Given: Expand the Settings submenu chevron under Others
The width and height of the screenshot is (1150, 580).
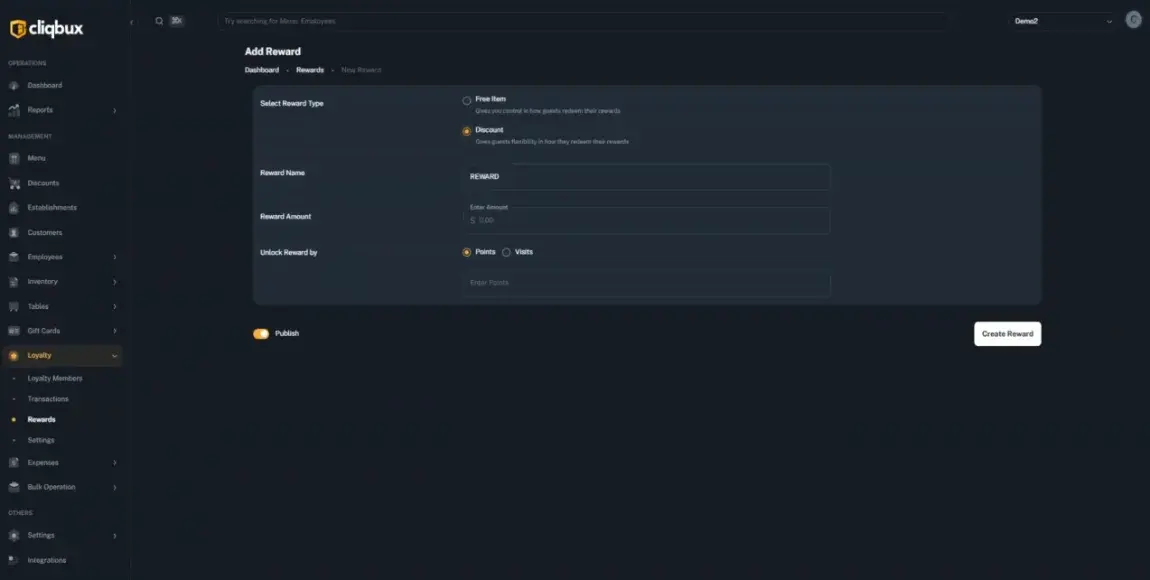Looking at the screenshot, I should pos(114,536).
